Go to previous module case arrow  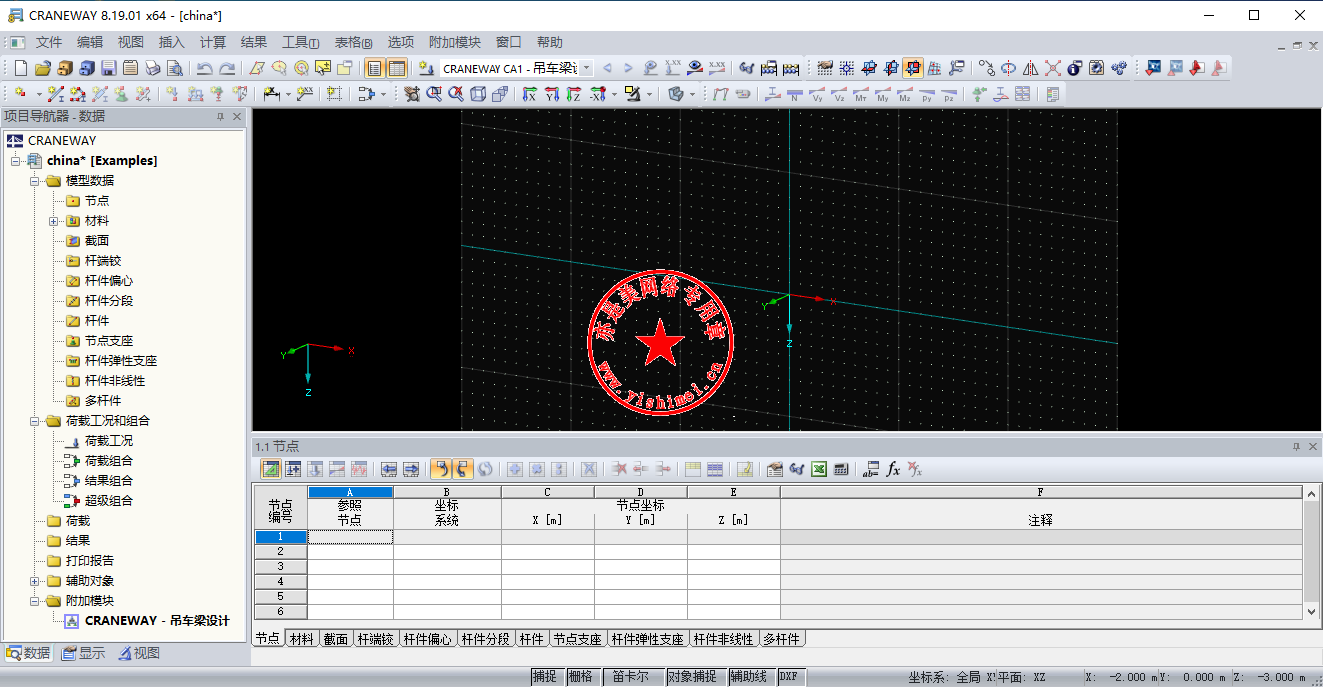click(607, 68)
